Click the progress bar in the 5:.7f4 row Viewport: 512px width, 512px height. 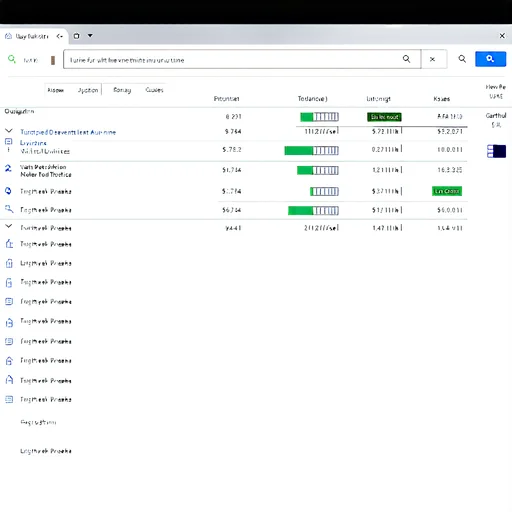click(x=324, y=191)
